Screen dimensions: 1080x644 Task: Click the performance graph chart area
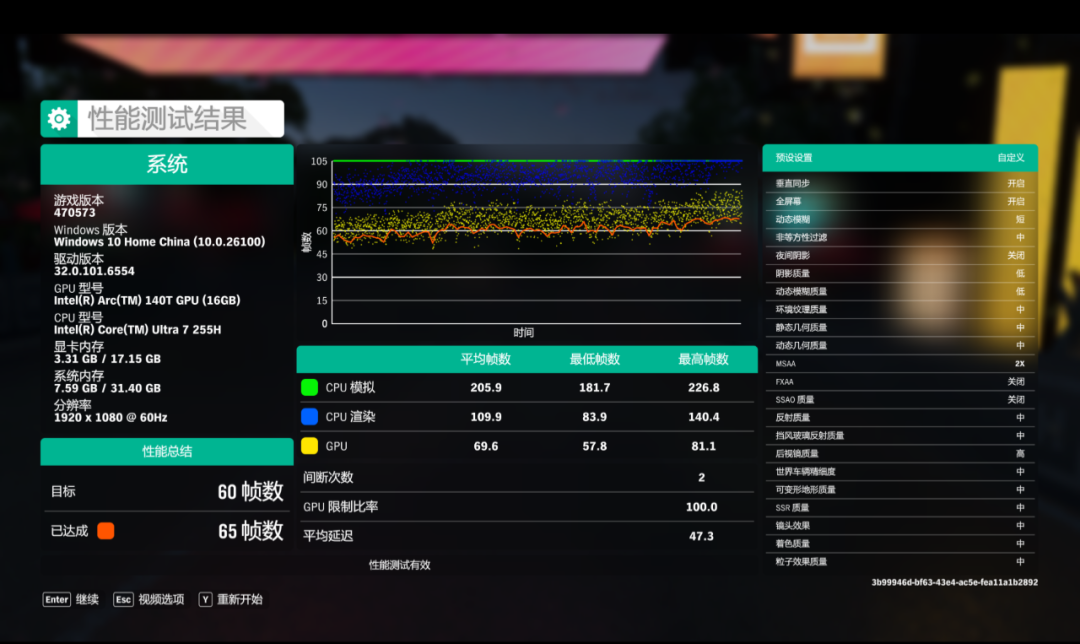pos(537,242)
